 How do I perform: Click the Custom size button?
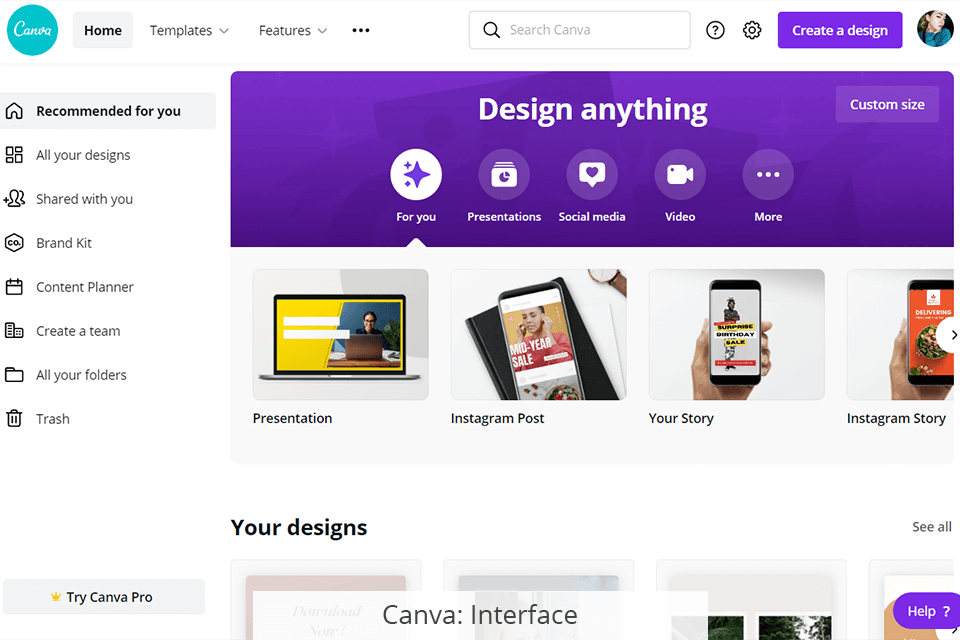pos(887,105)
